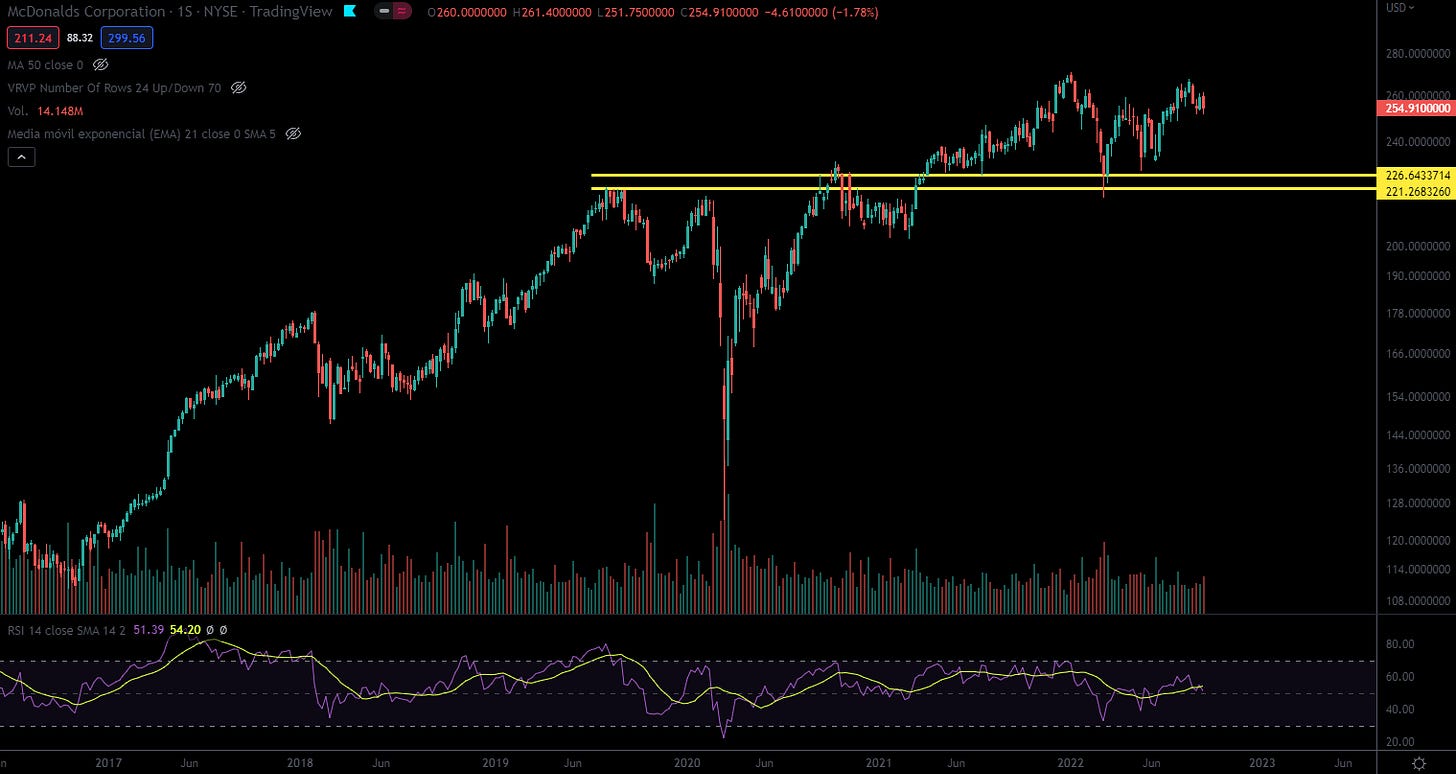Viewport: 1456px width, 774px height.
Task: Click the 80.00 RSI axis label
Action: (x=1400, y=644)
